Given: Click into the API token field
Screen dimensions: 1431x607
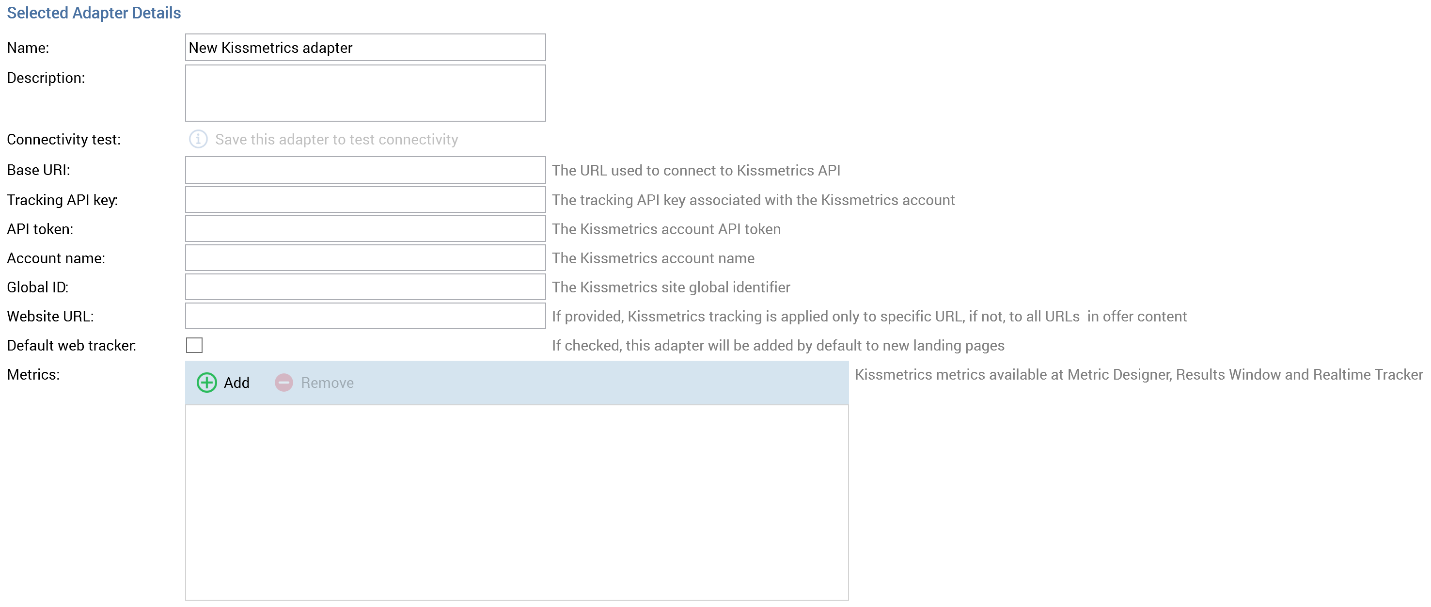Looking at the screenshot, I should (x=365, y=228).
